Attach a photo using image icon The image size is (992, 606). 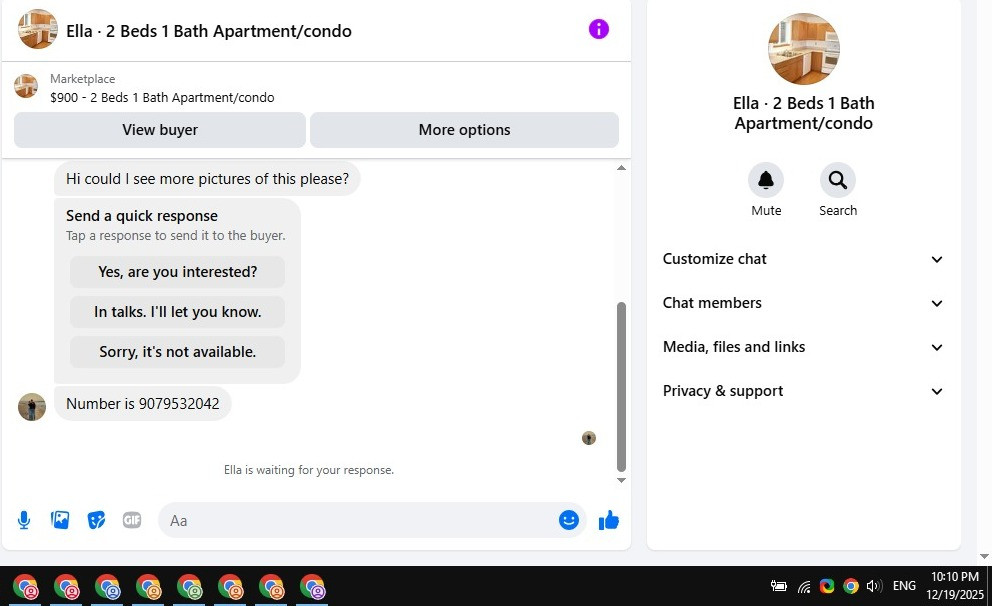pos(60,520)
